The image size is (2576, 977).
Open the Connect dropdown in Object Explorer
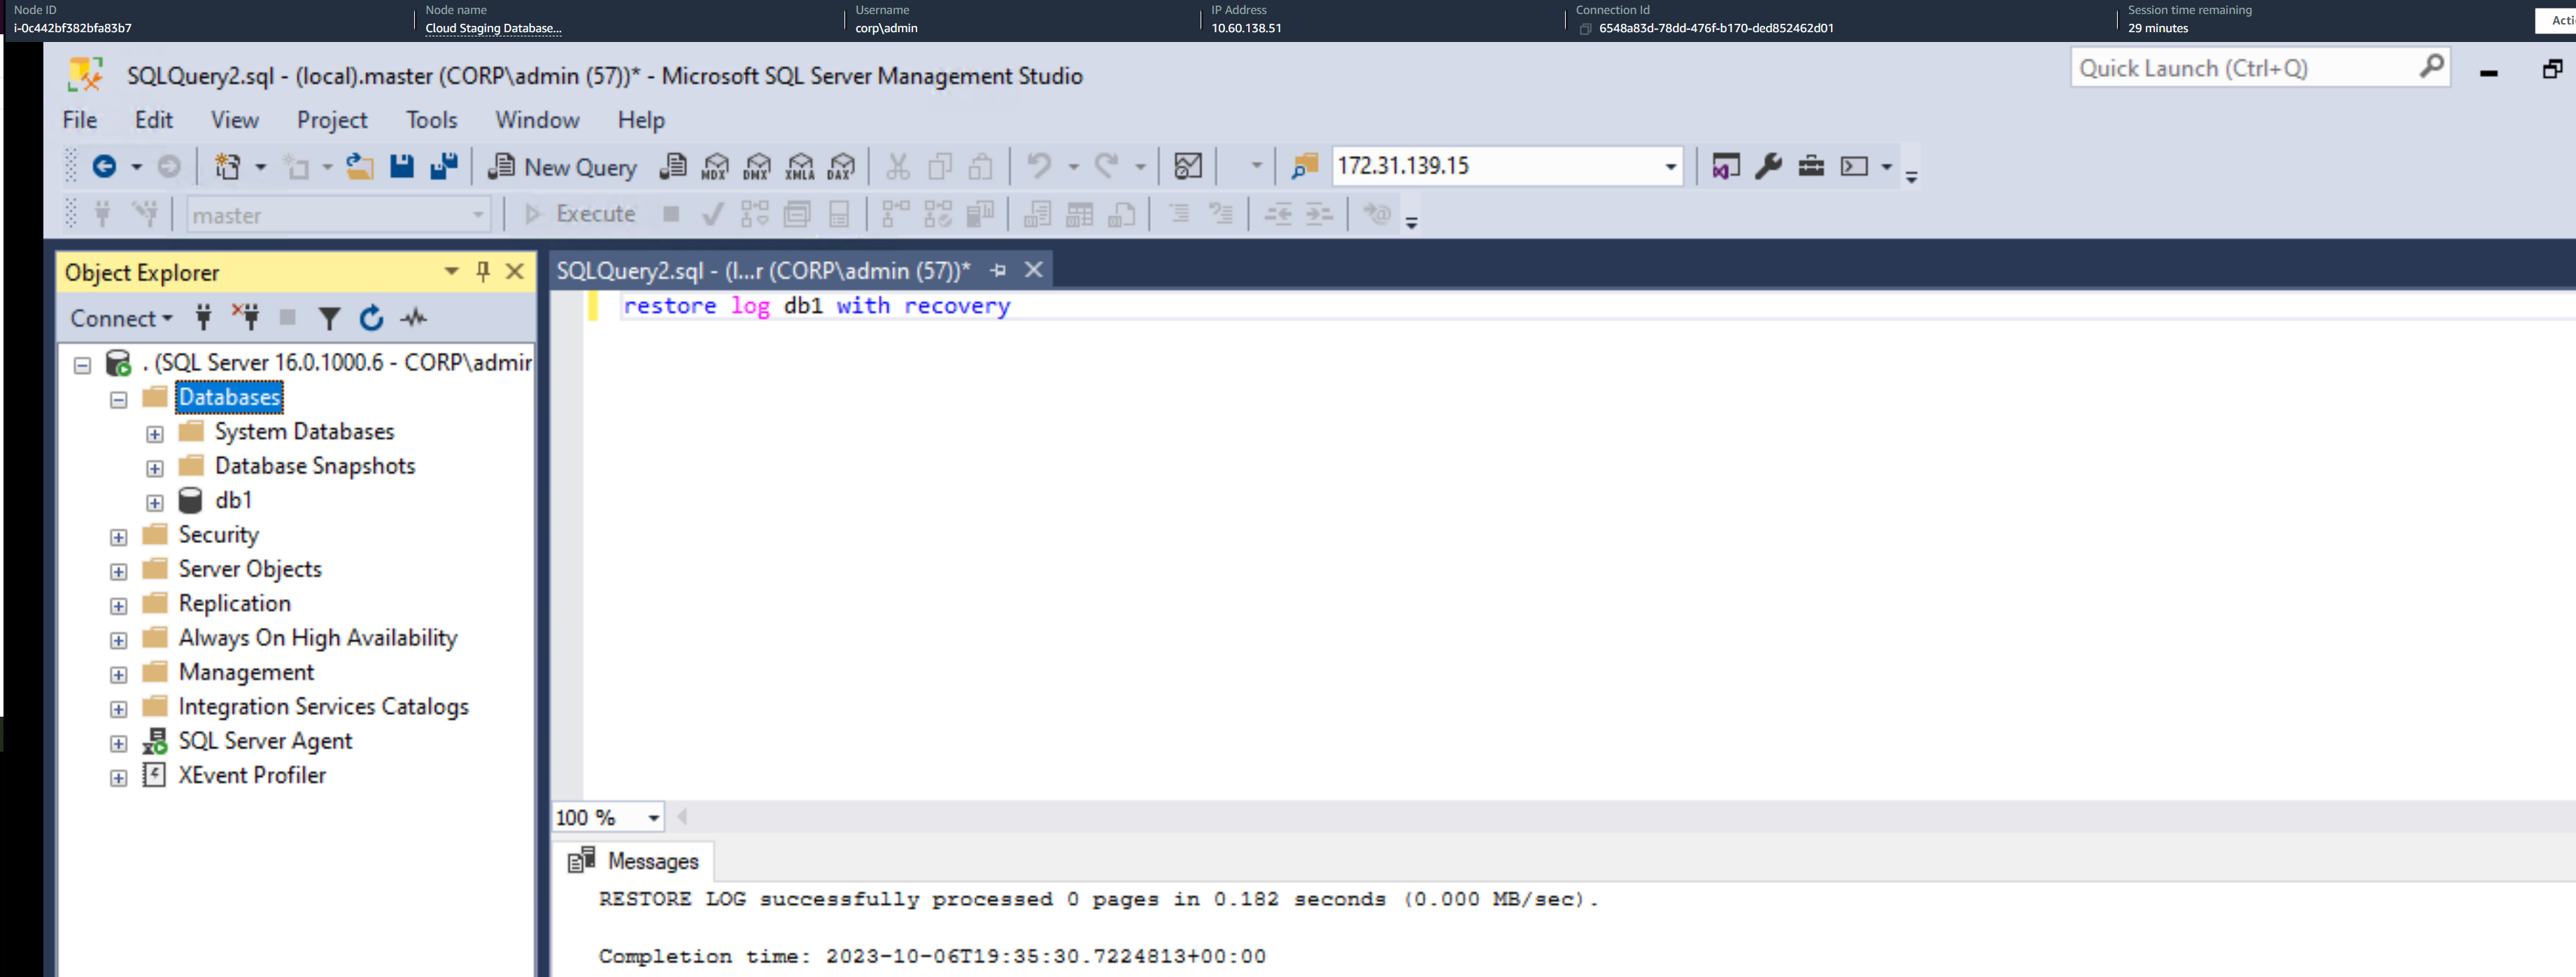[x=120, y=318]
